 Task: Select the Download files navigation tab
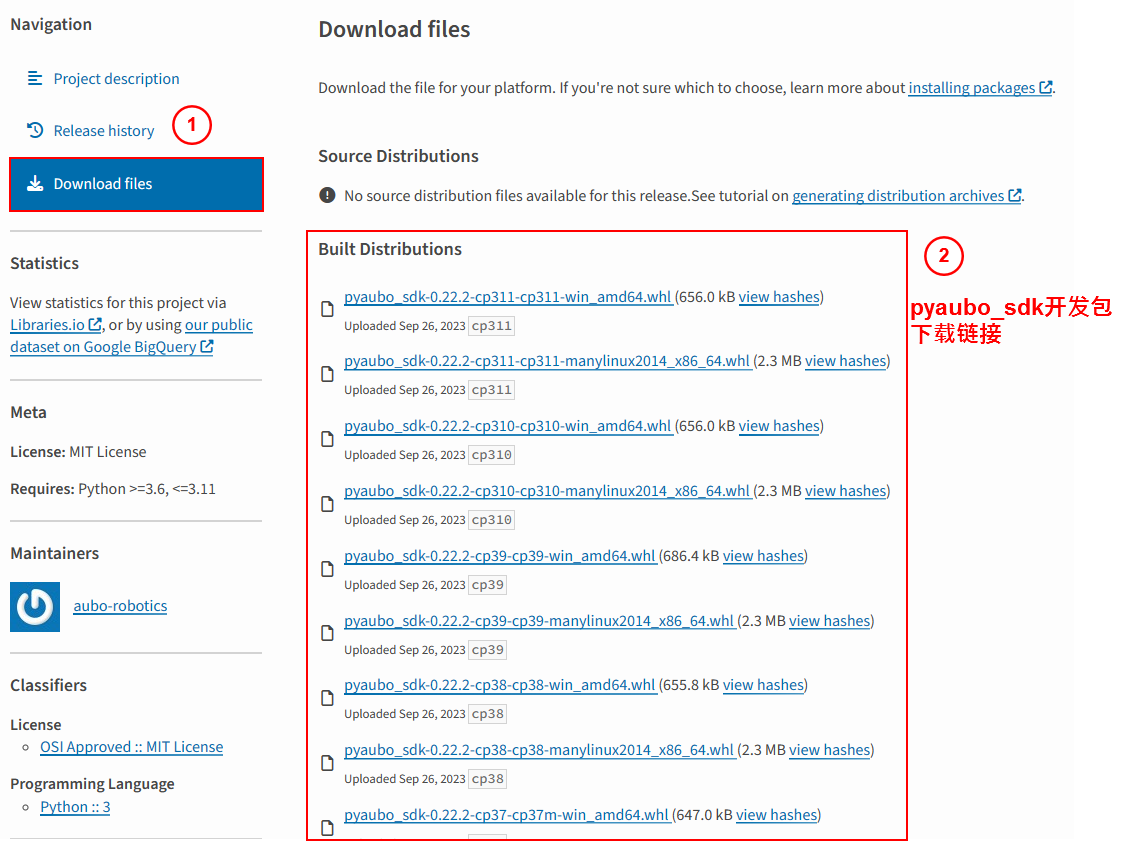(x=136, y=184)
